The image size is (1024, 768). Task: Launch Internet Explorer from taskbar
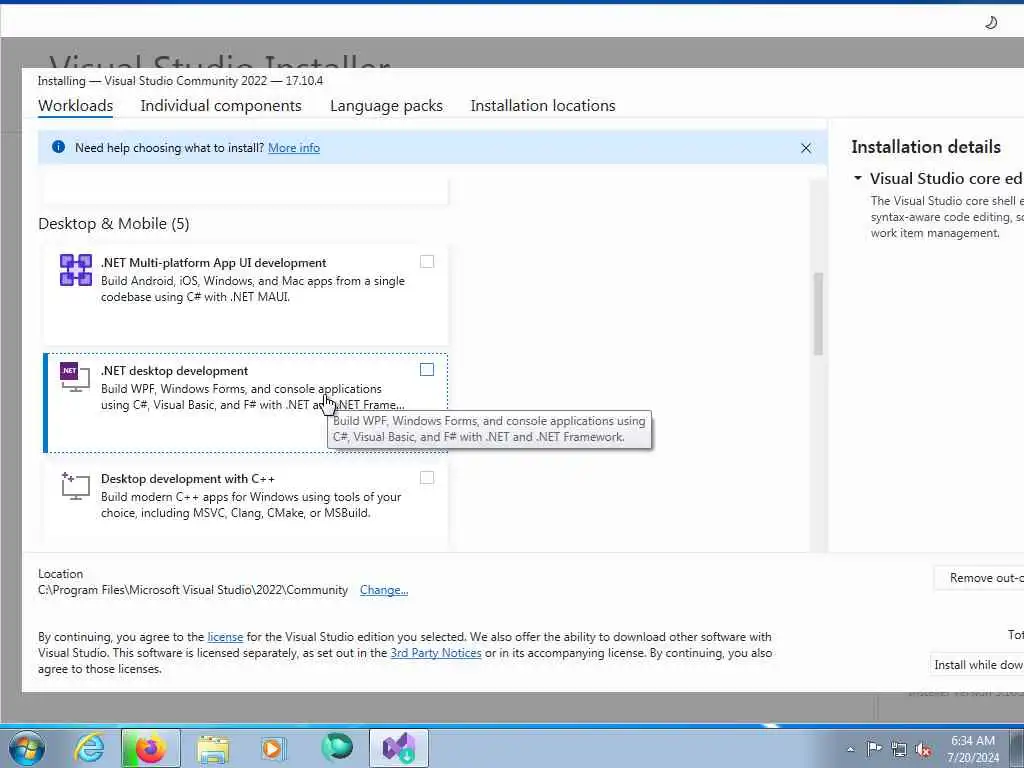[89, 748]
